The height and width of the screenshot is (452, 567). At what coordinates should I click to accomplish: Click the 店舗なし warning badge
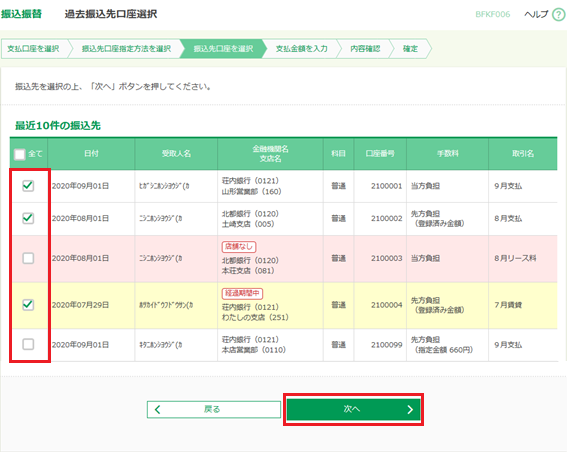(x=239, y=247)
